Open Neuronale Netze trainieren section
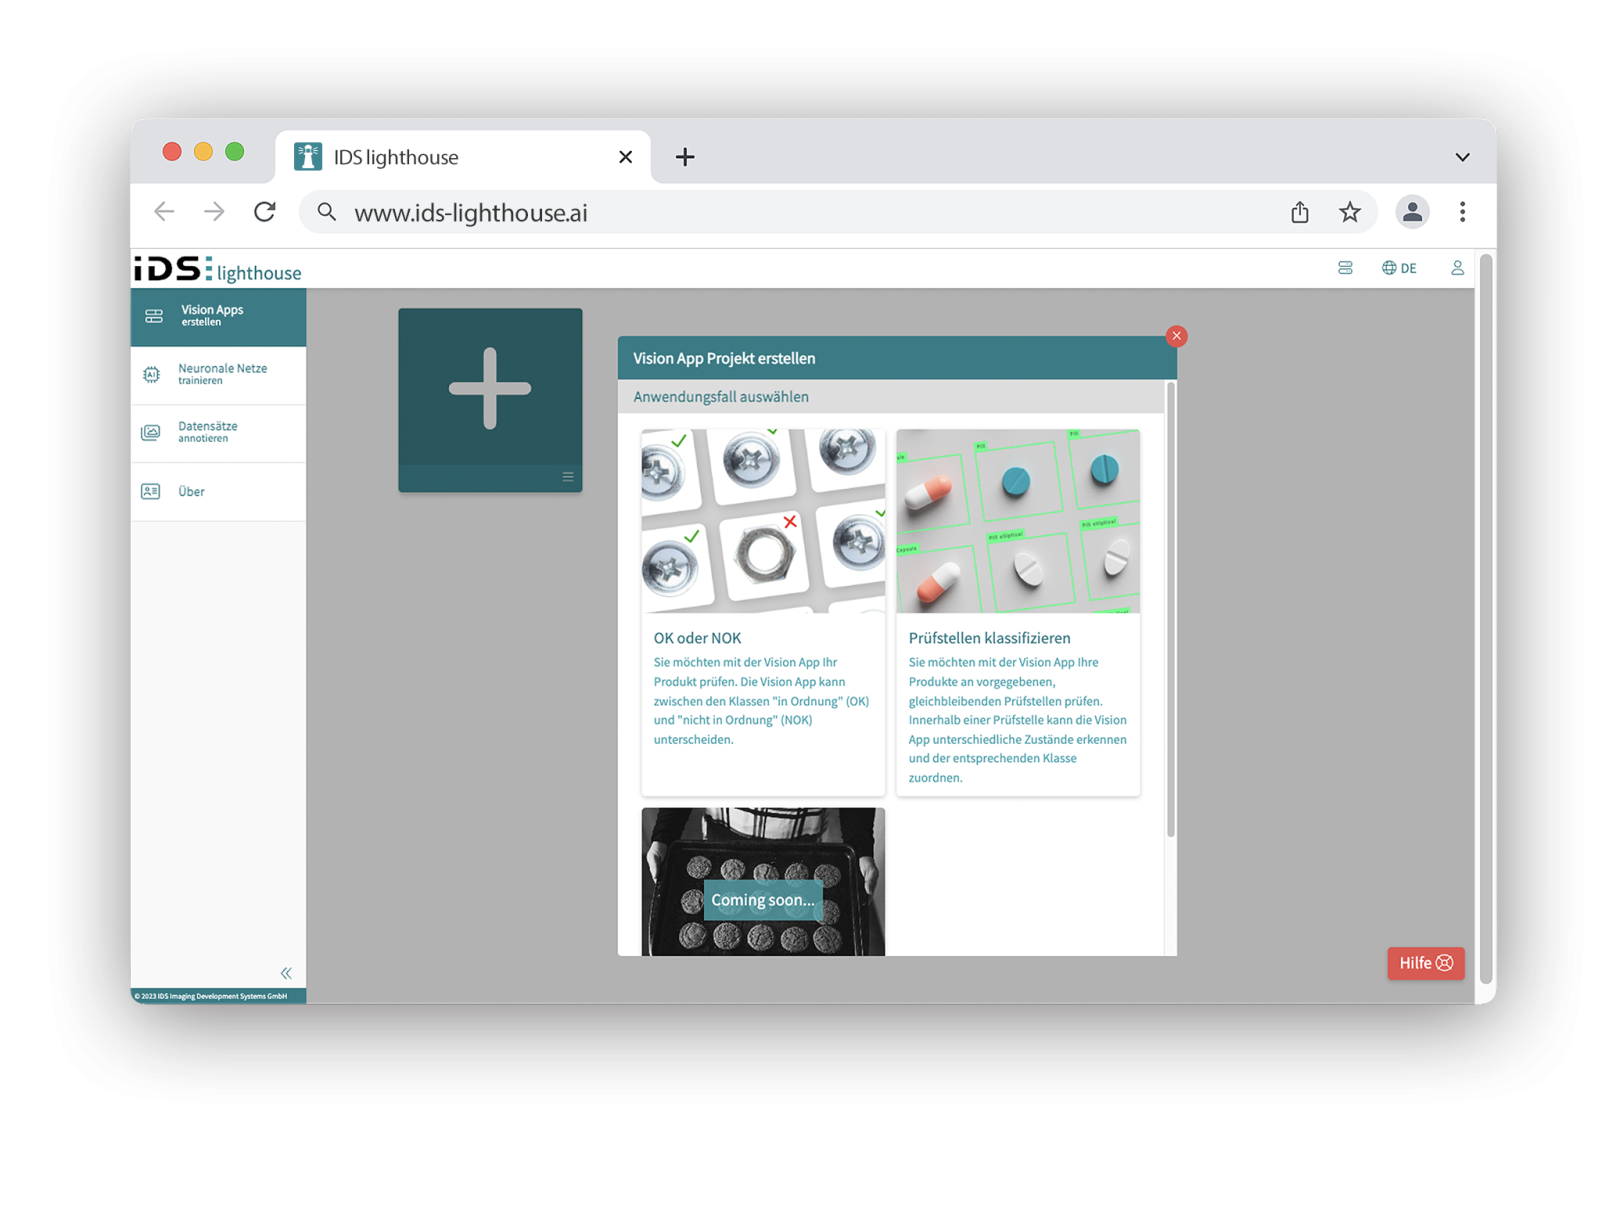 (x=218, y=375)
